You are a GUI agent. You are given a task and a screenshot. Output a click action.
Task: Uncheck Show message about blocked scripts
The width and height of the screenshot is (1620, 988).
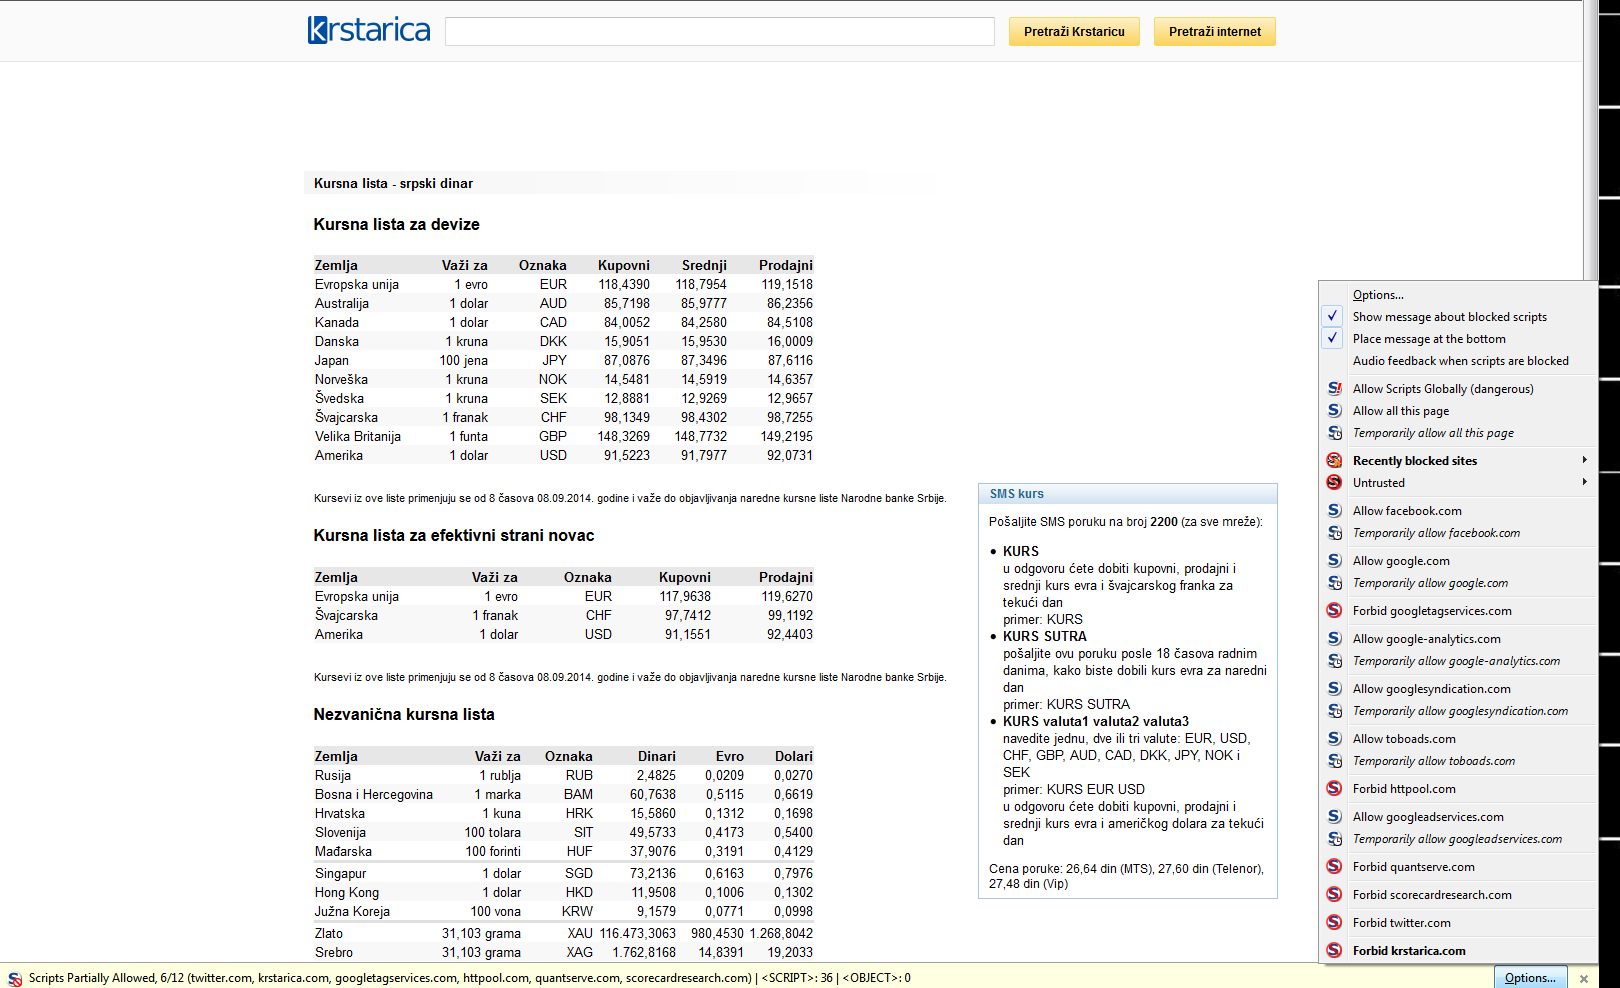click(x=1449, y=317)
